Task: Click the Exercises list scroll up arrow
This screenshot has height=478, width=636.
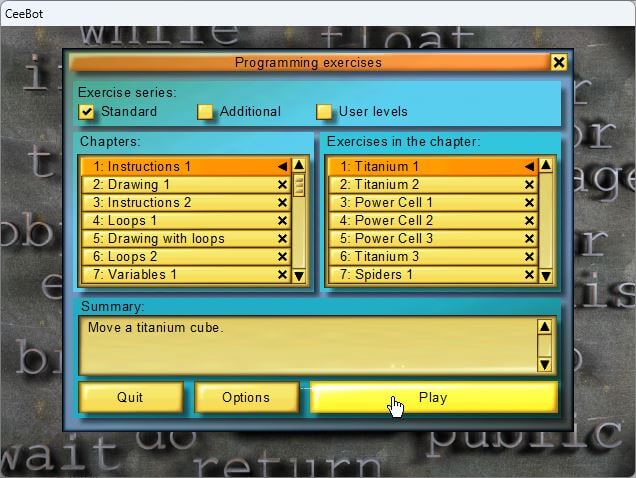Action: click(x=546, y=165)
